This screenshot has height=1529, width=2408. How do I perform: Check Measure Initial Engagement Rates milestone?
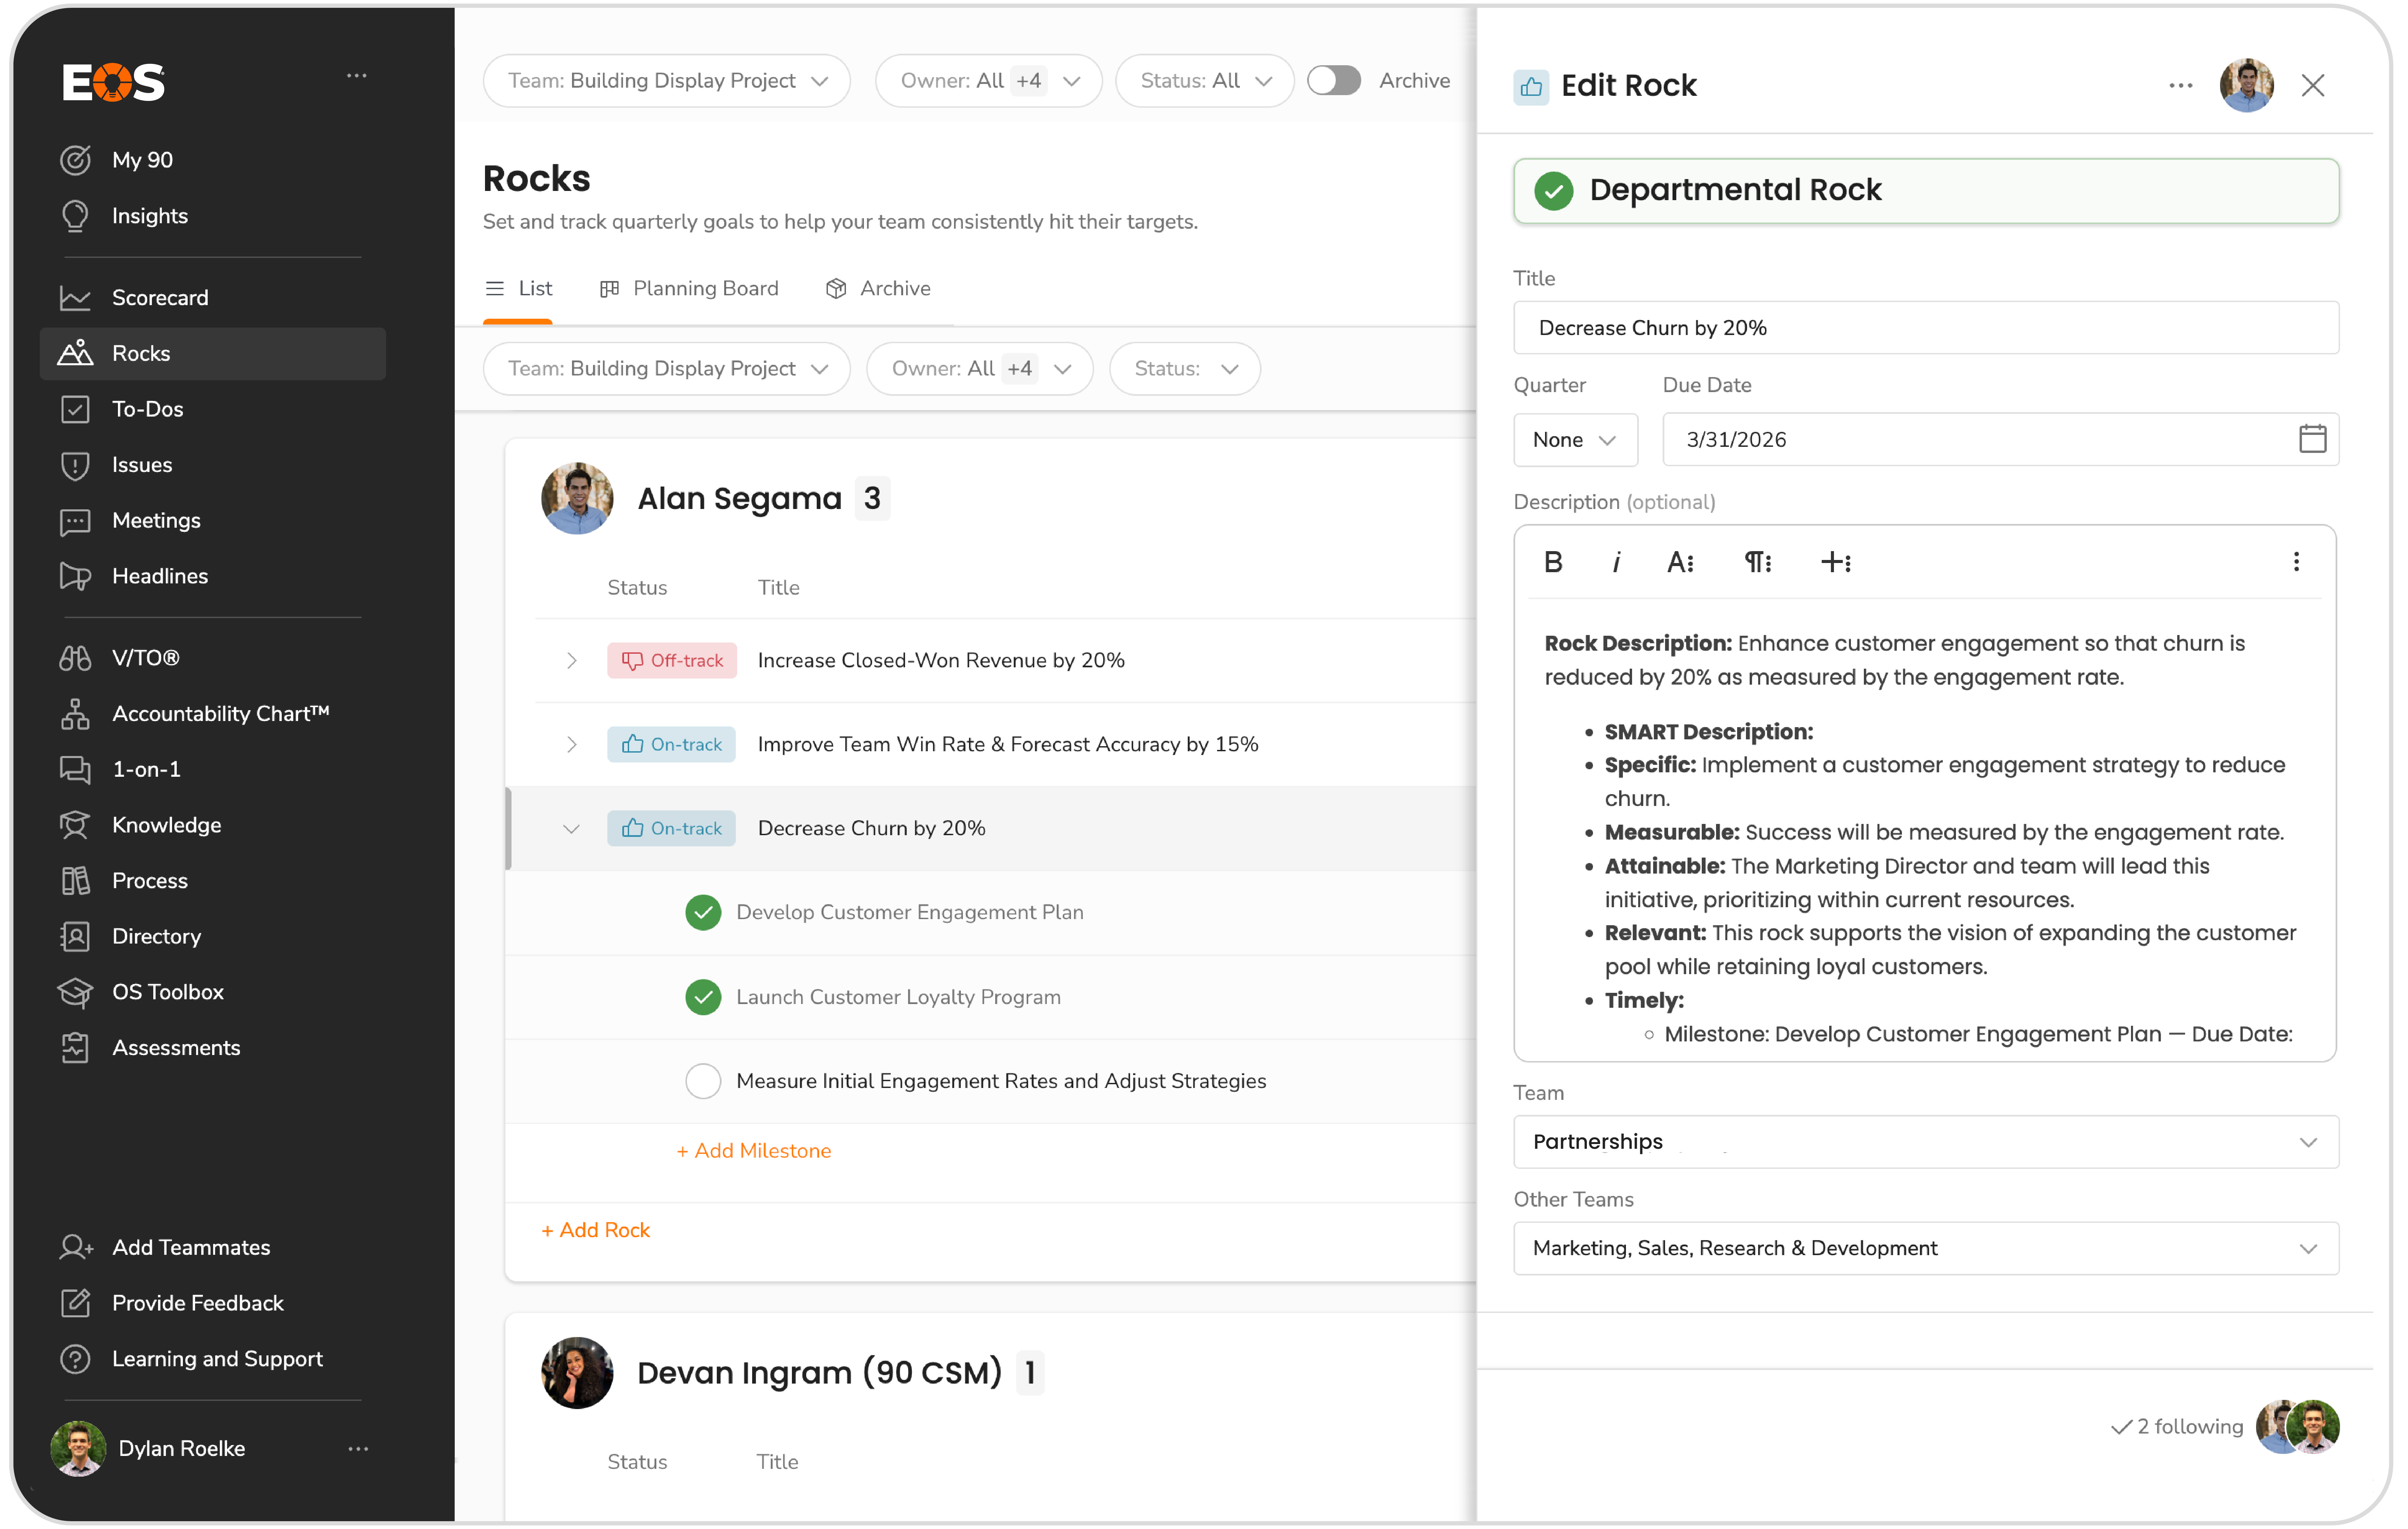coord(703,1081)
